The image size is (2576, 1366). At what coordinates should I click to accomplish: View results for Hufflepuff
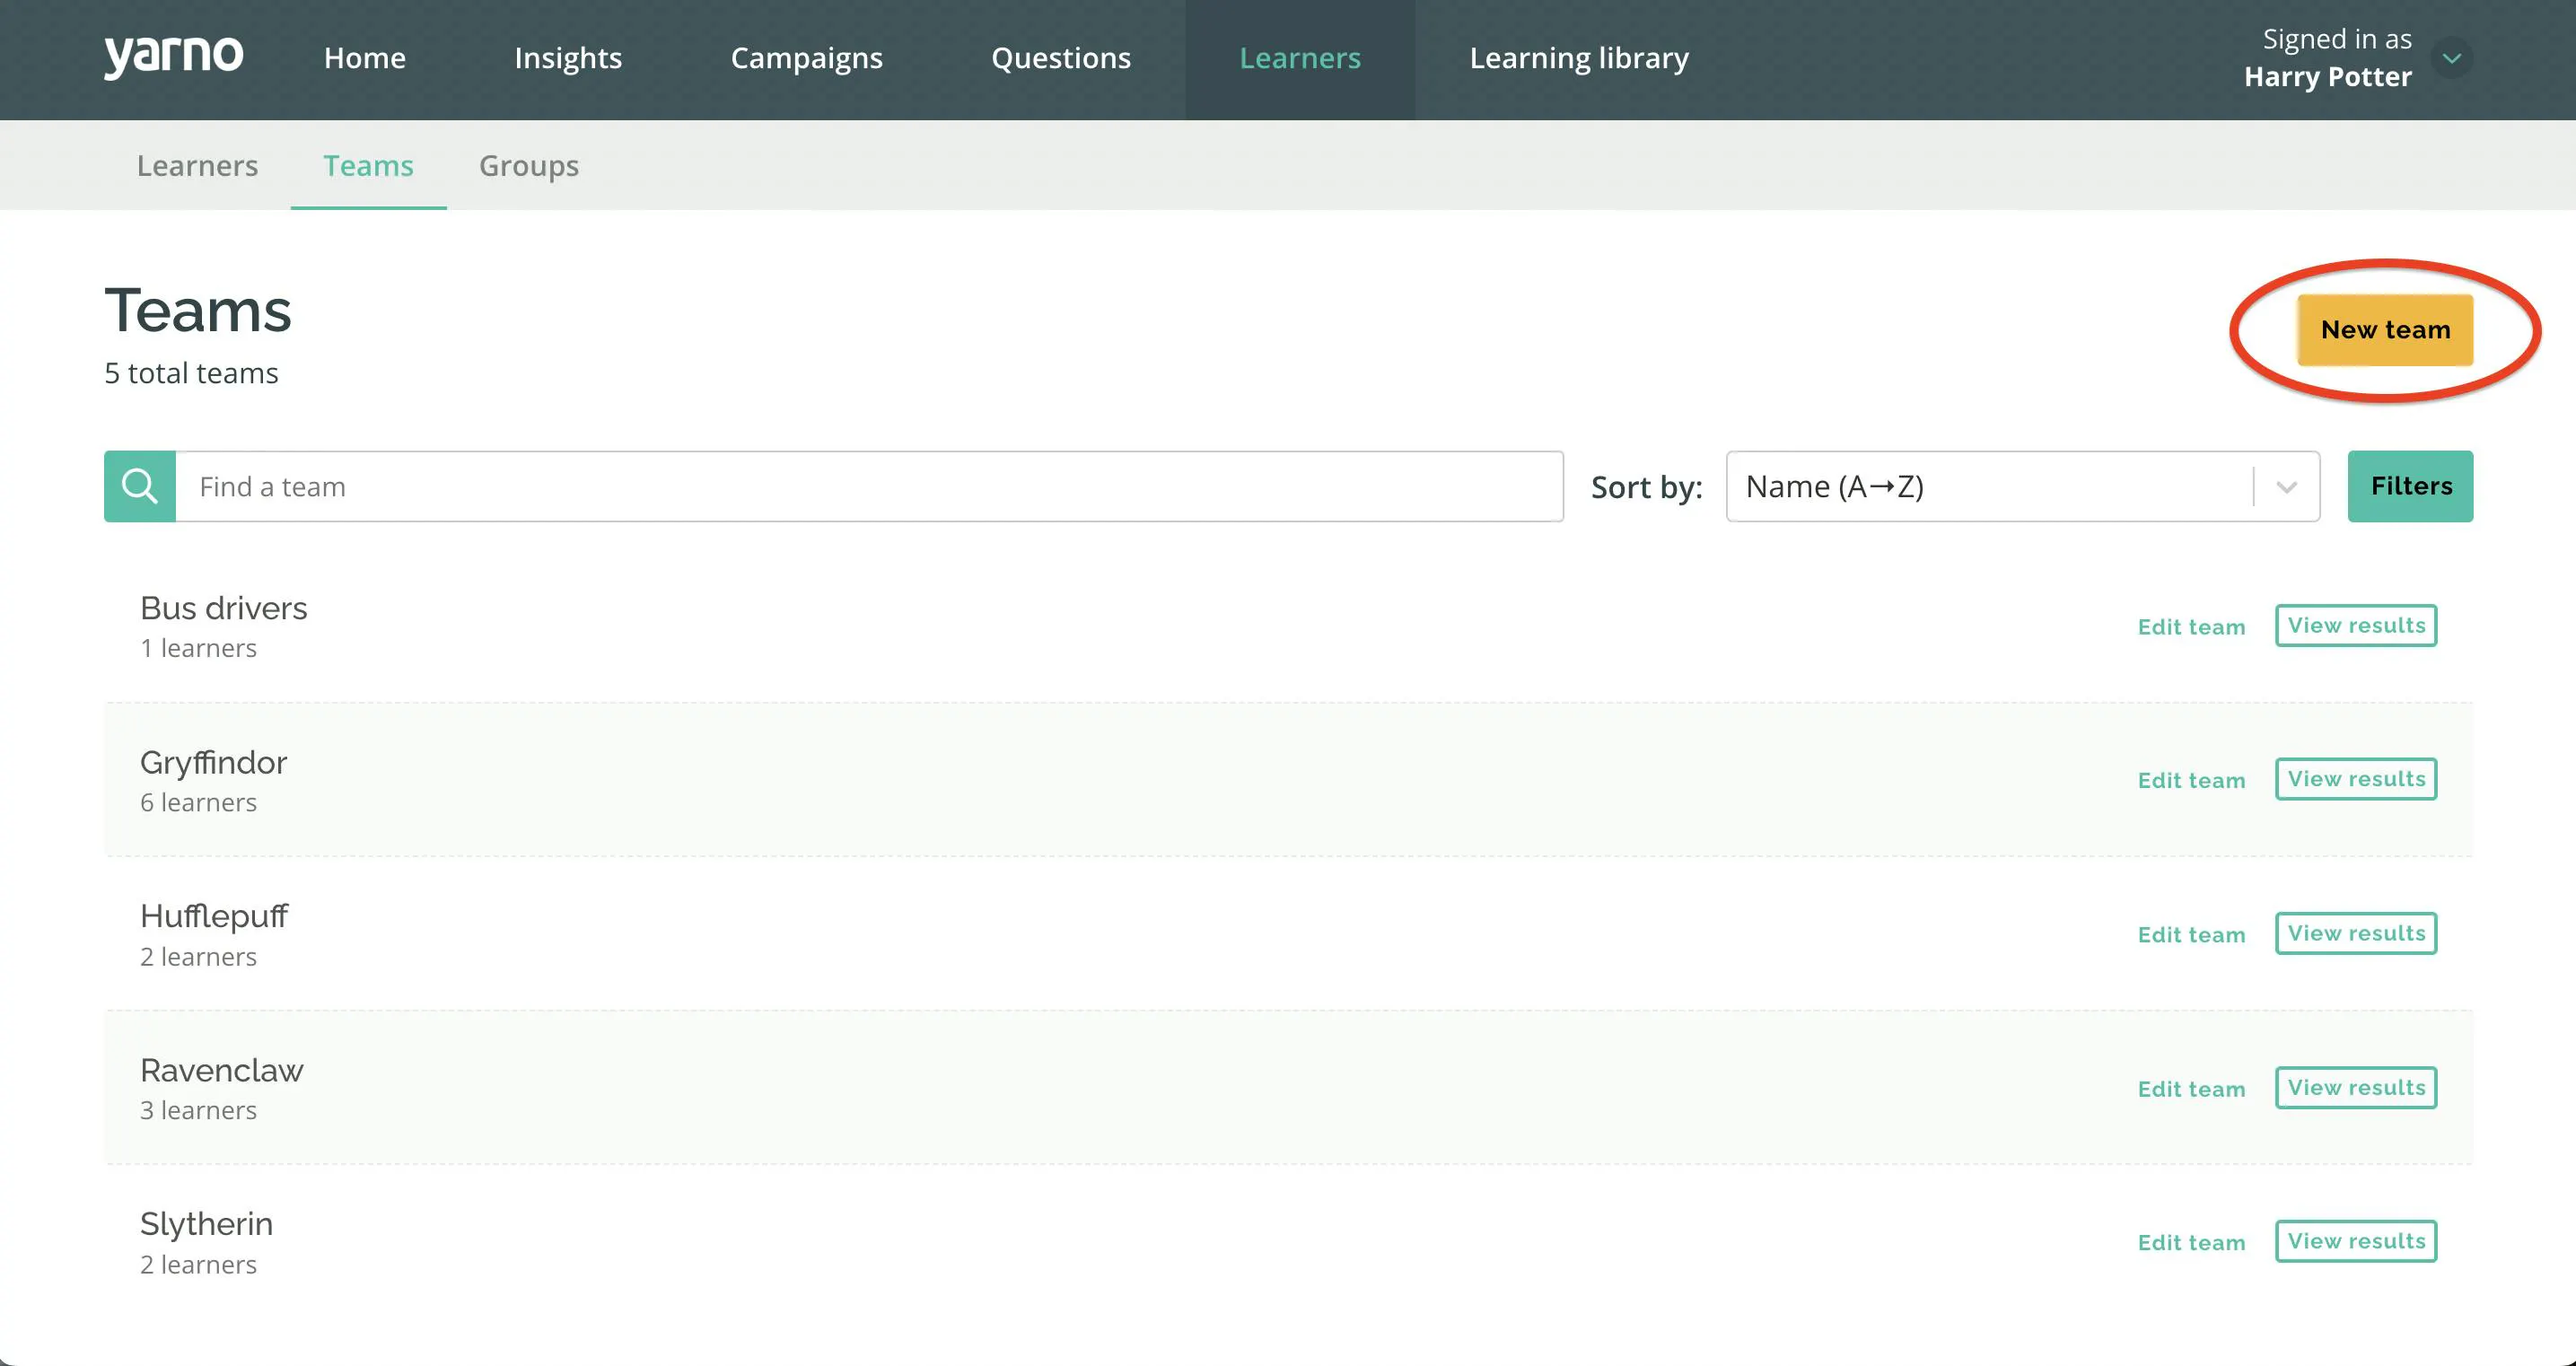click(x=2356, y=933)
